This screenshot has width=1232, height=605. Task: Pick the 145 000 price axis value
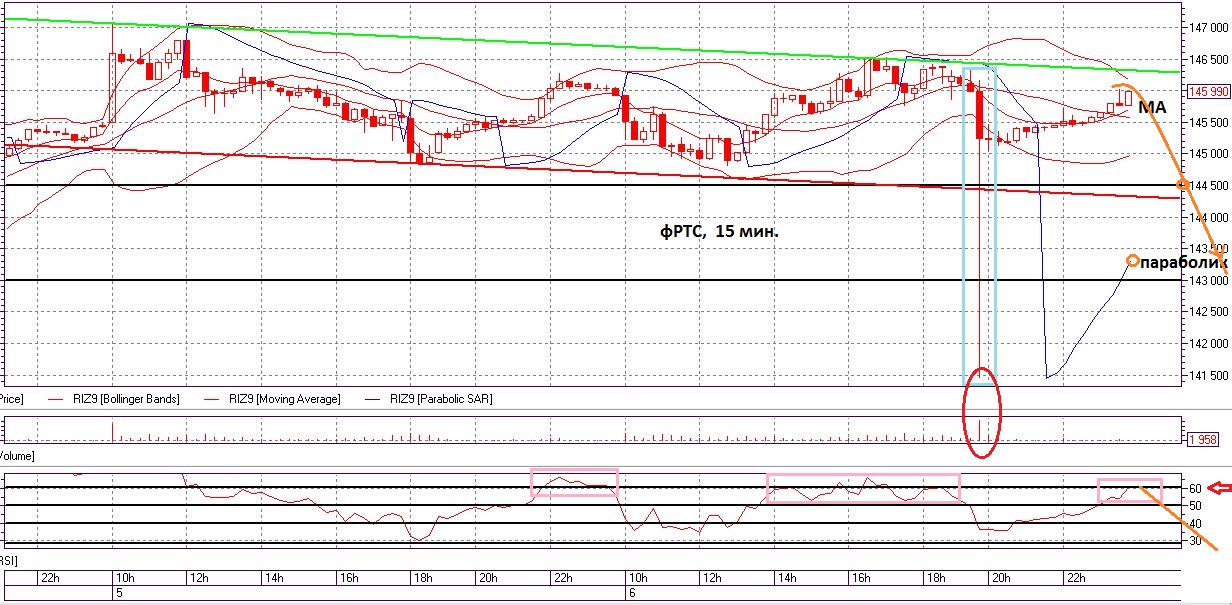pyautogui.click(x=1211, y=154)
